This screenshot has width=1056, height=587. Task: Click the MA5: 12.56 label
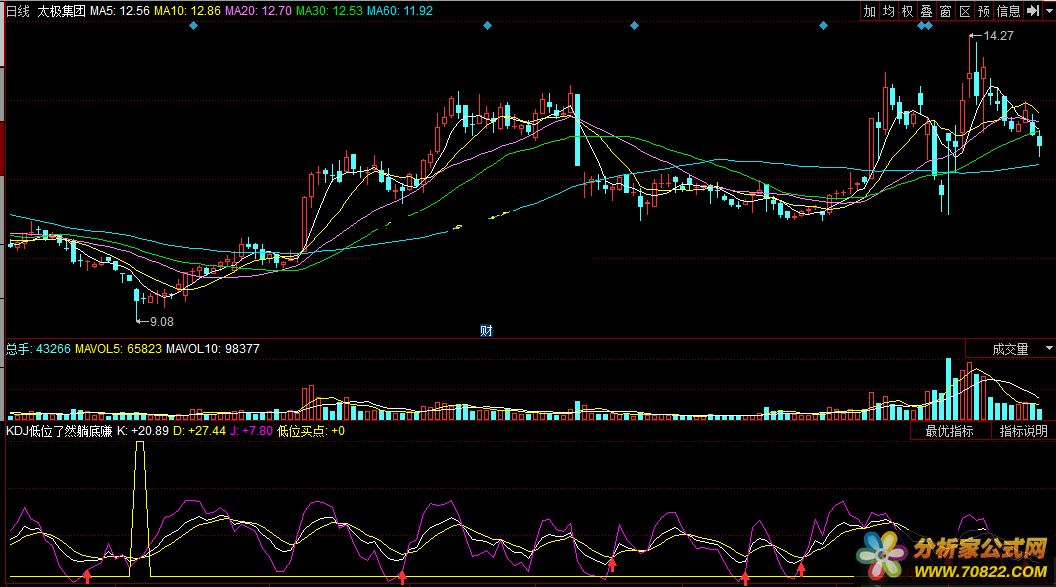pyautogui.click(x=120, y=11)
